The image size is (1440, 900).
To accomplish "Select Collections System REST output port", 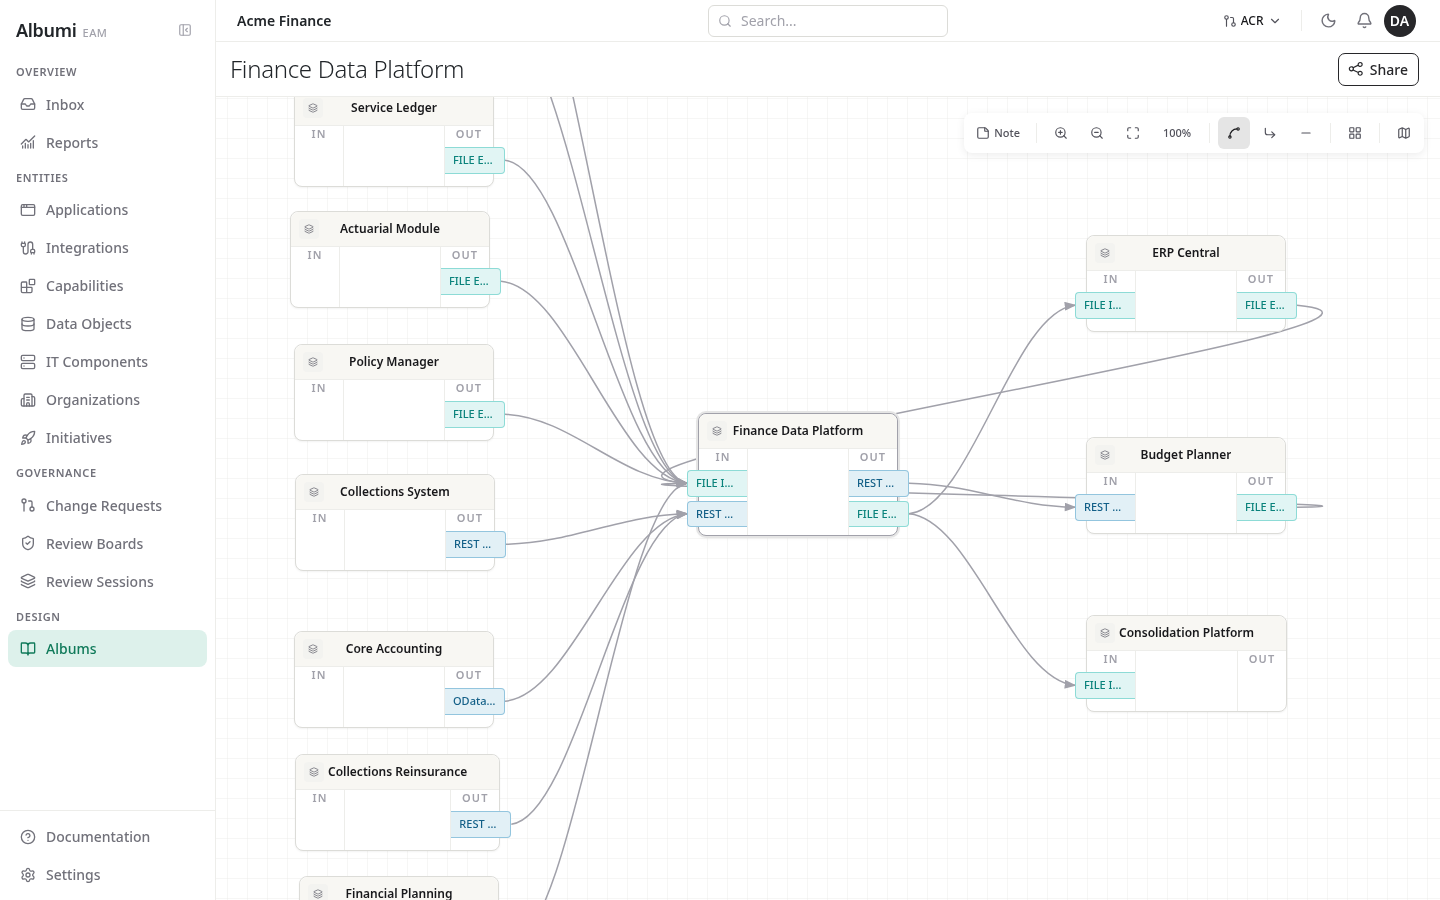I will point(475,544).
